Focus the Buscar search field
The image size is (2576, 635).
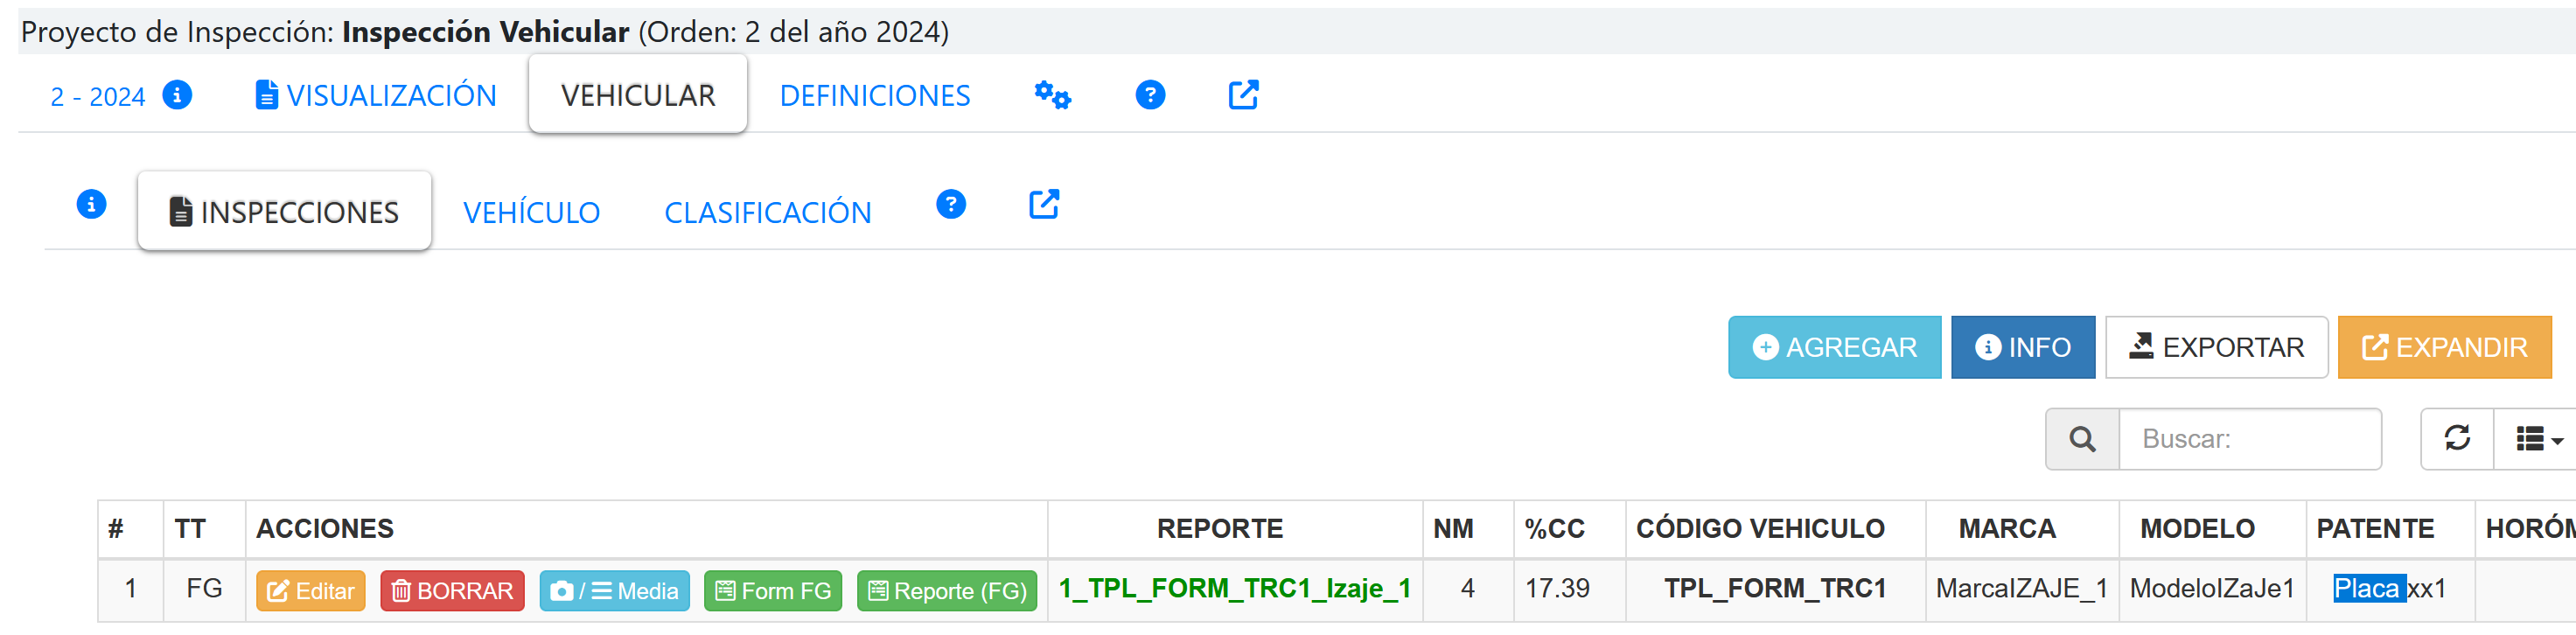pyautogui.click(x=2249, y=439)
